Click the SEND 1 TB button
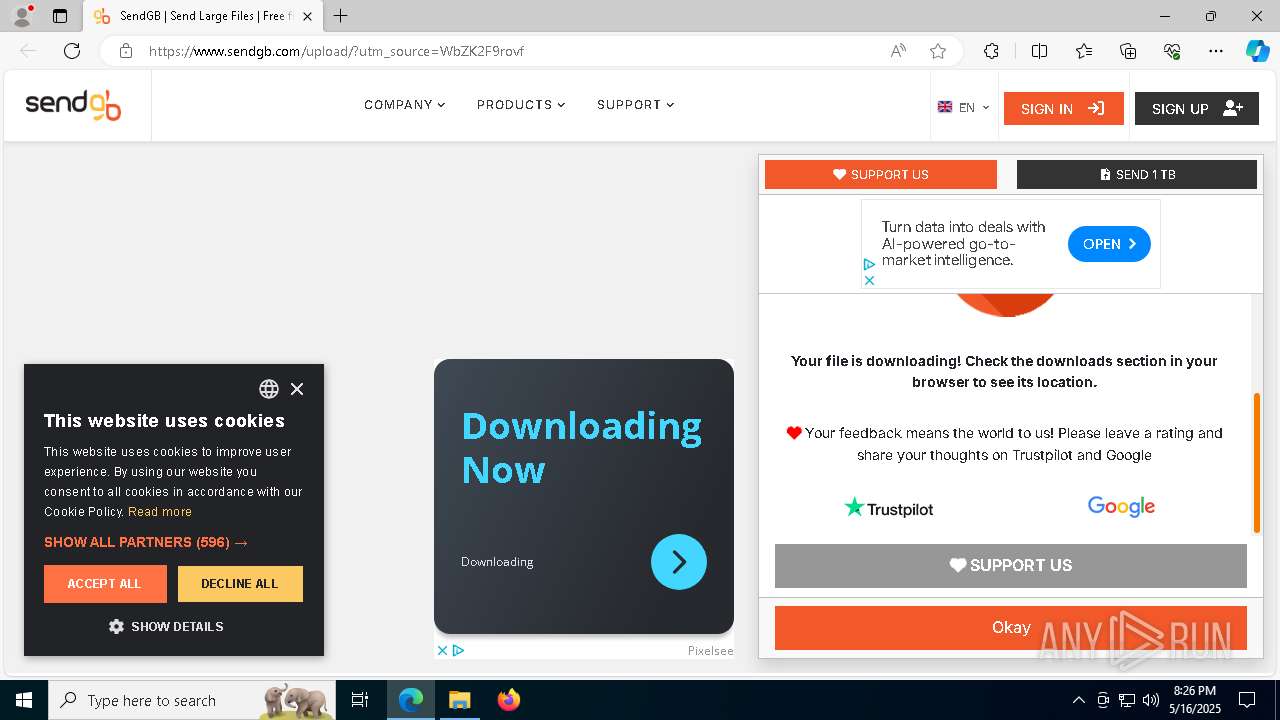 pos(1137,174)
